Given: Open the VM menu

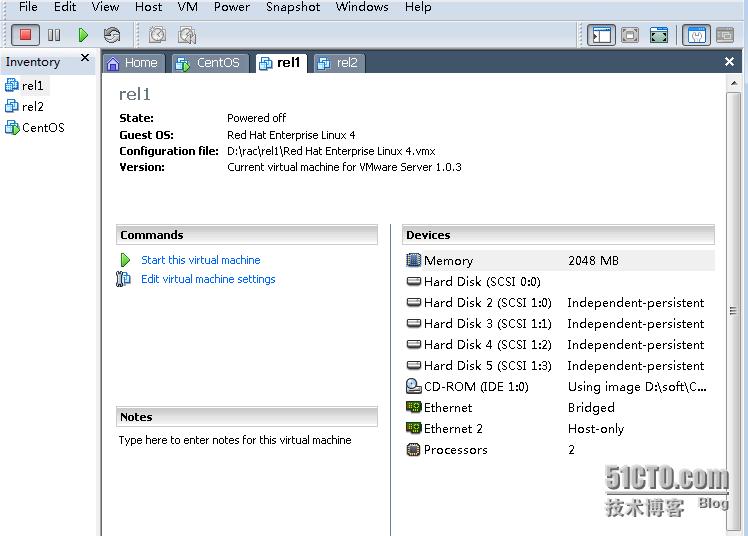Looking at the screenshot, I should [x=187, y=7].
